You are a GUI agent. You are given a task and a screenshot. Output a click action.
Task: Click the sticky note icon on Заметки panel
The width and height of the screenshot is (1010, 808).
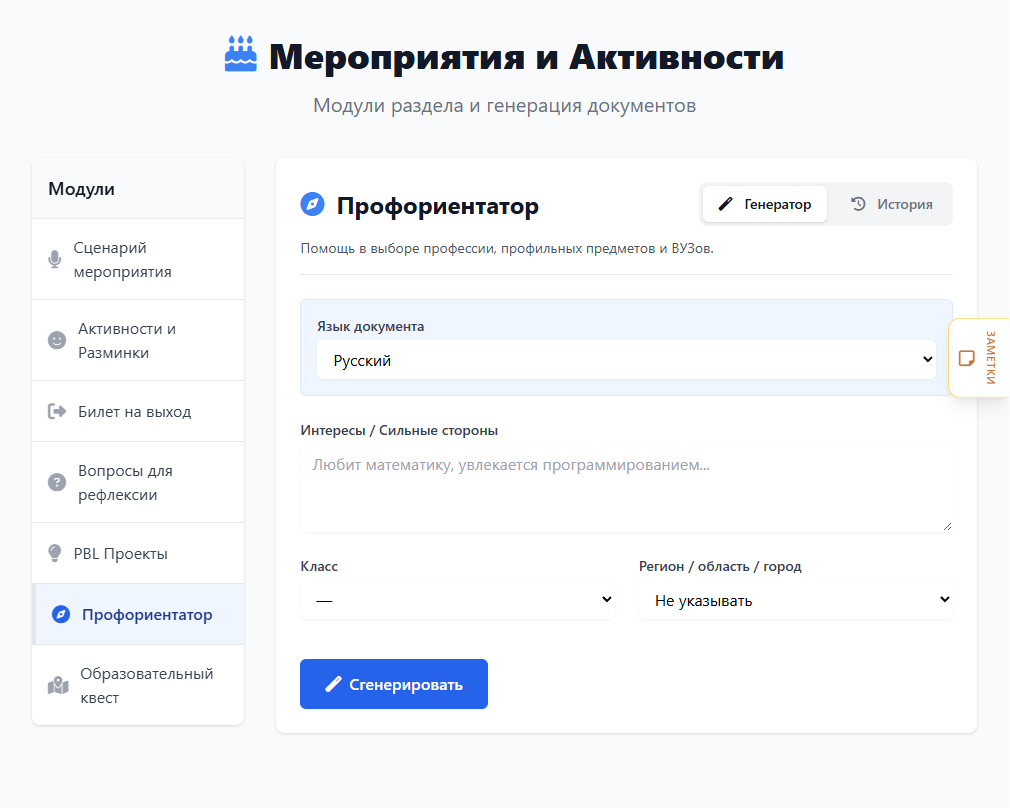[x=966, y=358]
